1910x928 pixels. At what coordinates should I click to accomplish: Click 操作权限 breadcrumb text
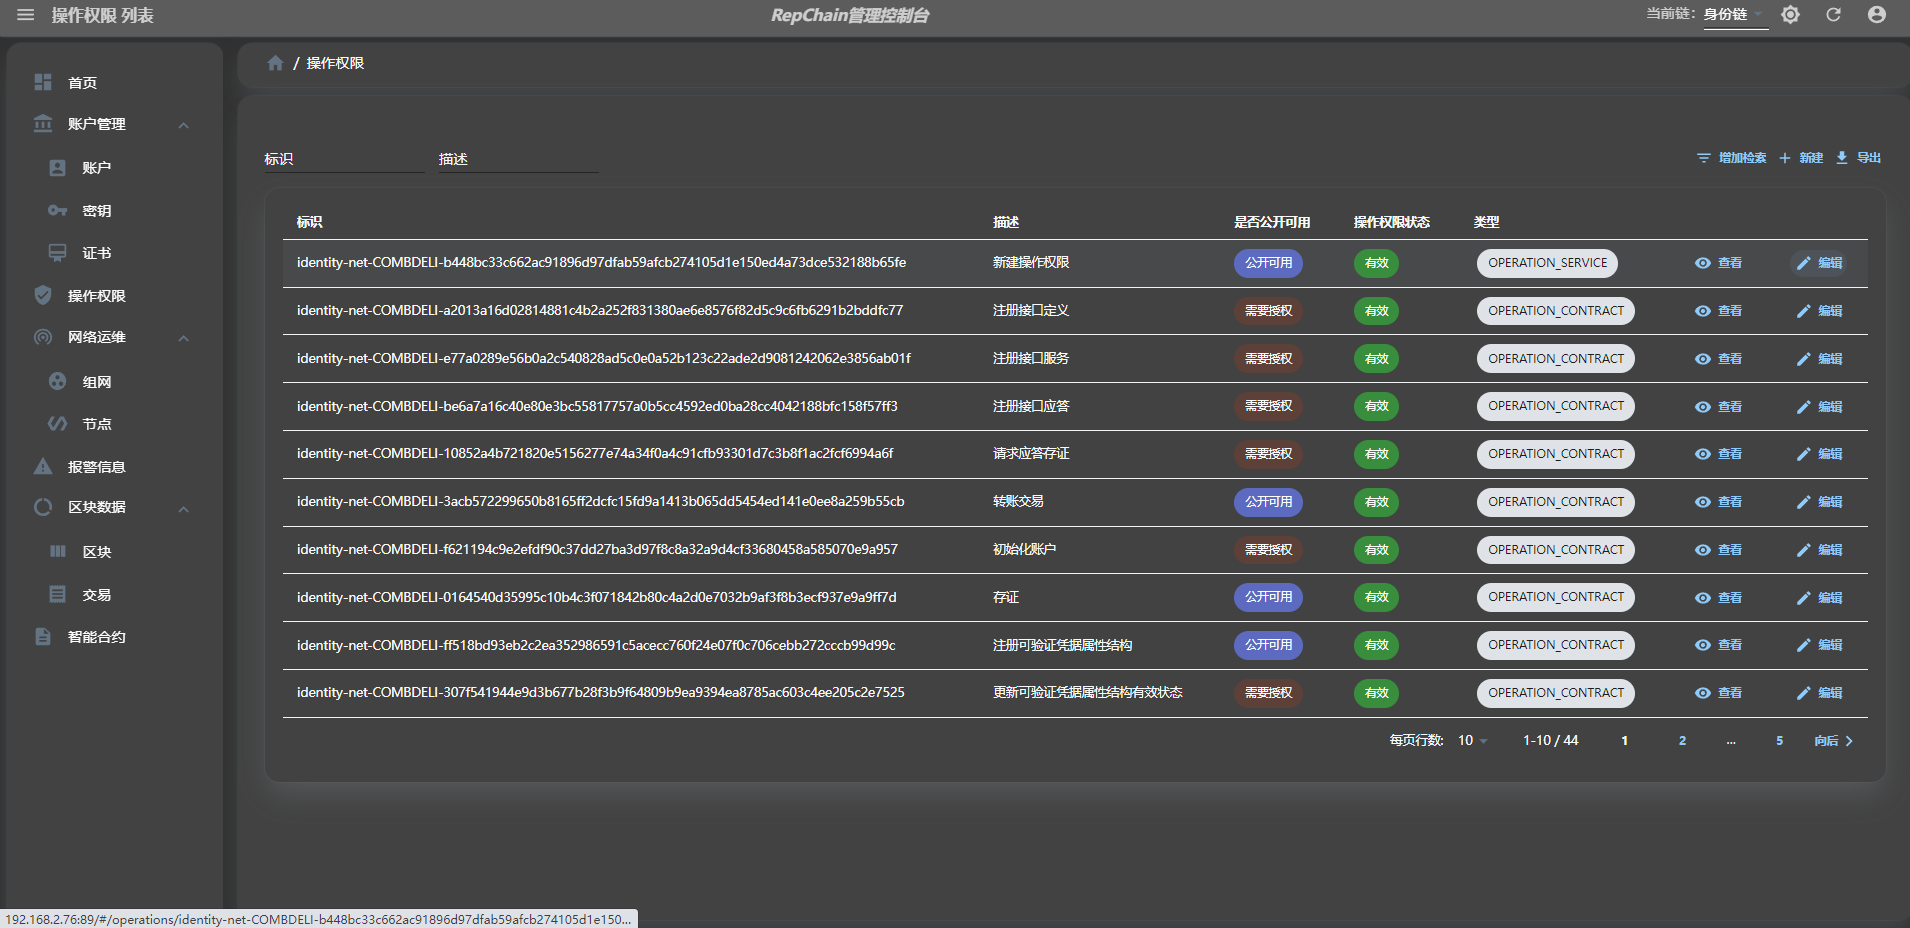coord(335,63)
